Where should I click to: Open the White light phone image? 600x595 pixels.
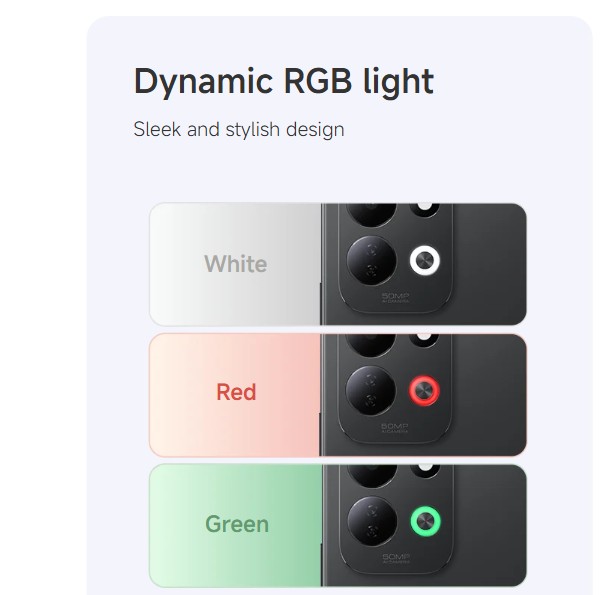tap(424, 264)
